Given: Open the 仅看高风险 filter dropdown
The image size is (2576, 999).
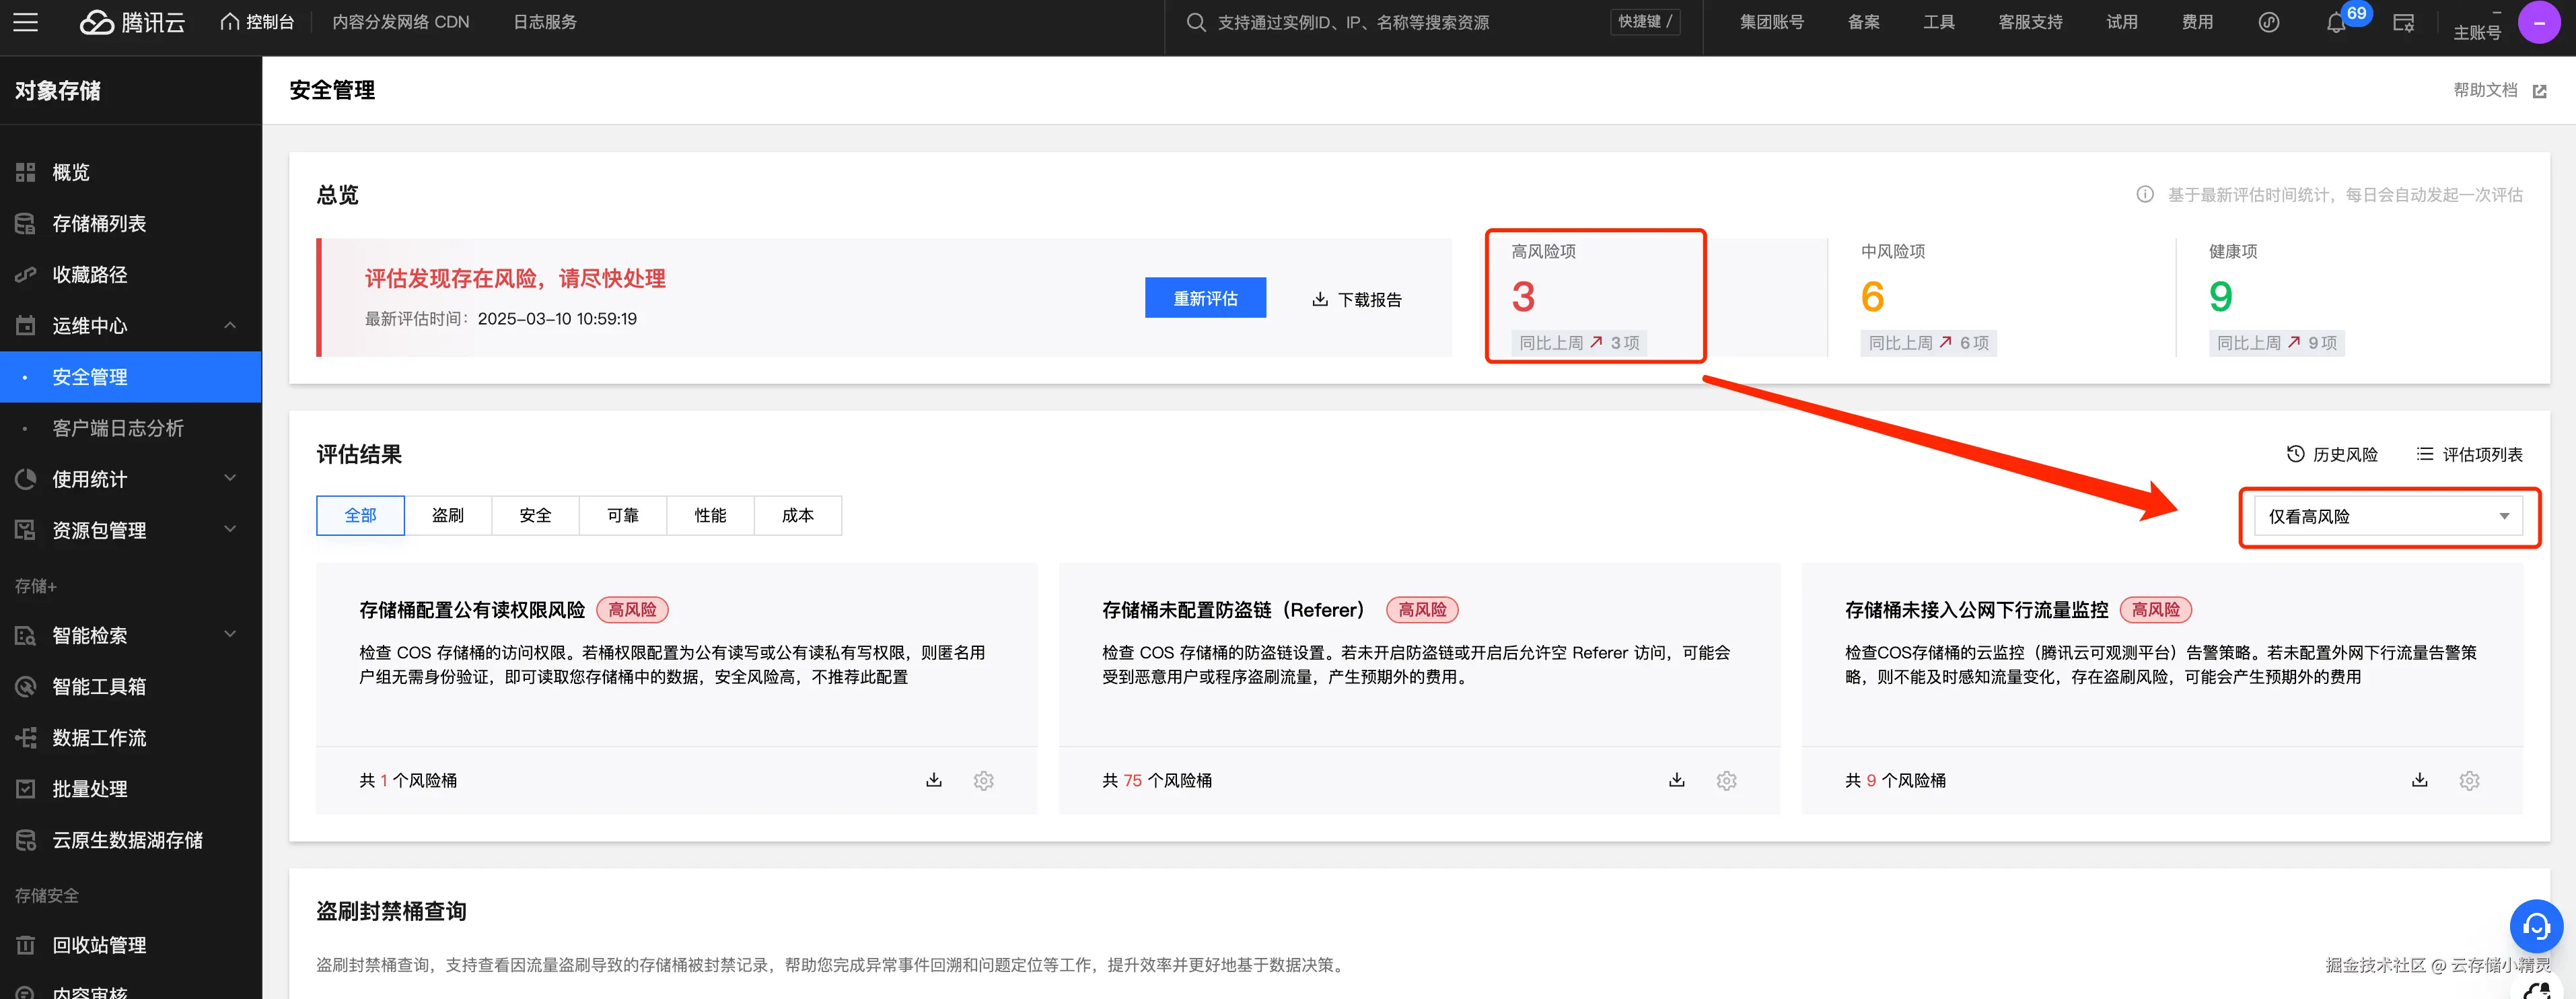Looking at the screenshot, I should click(2388, 517).
